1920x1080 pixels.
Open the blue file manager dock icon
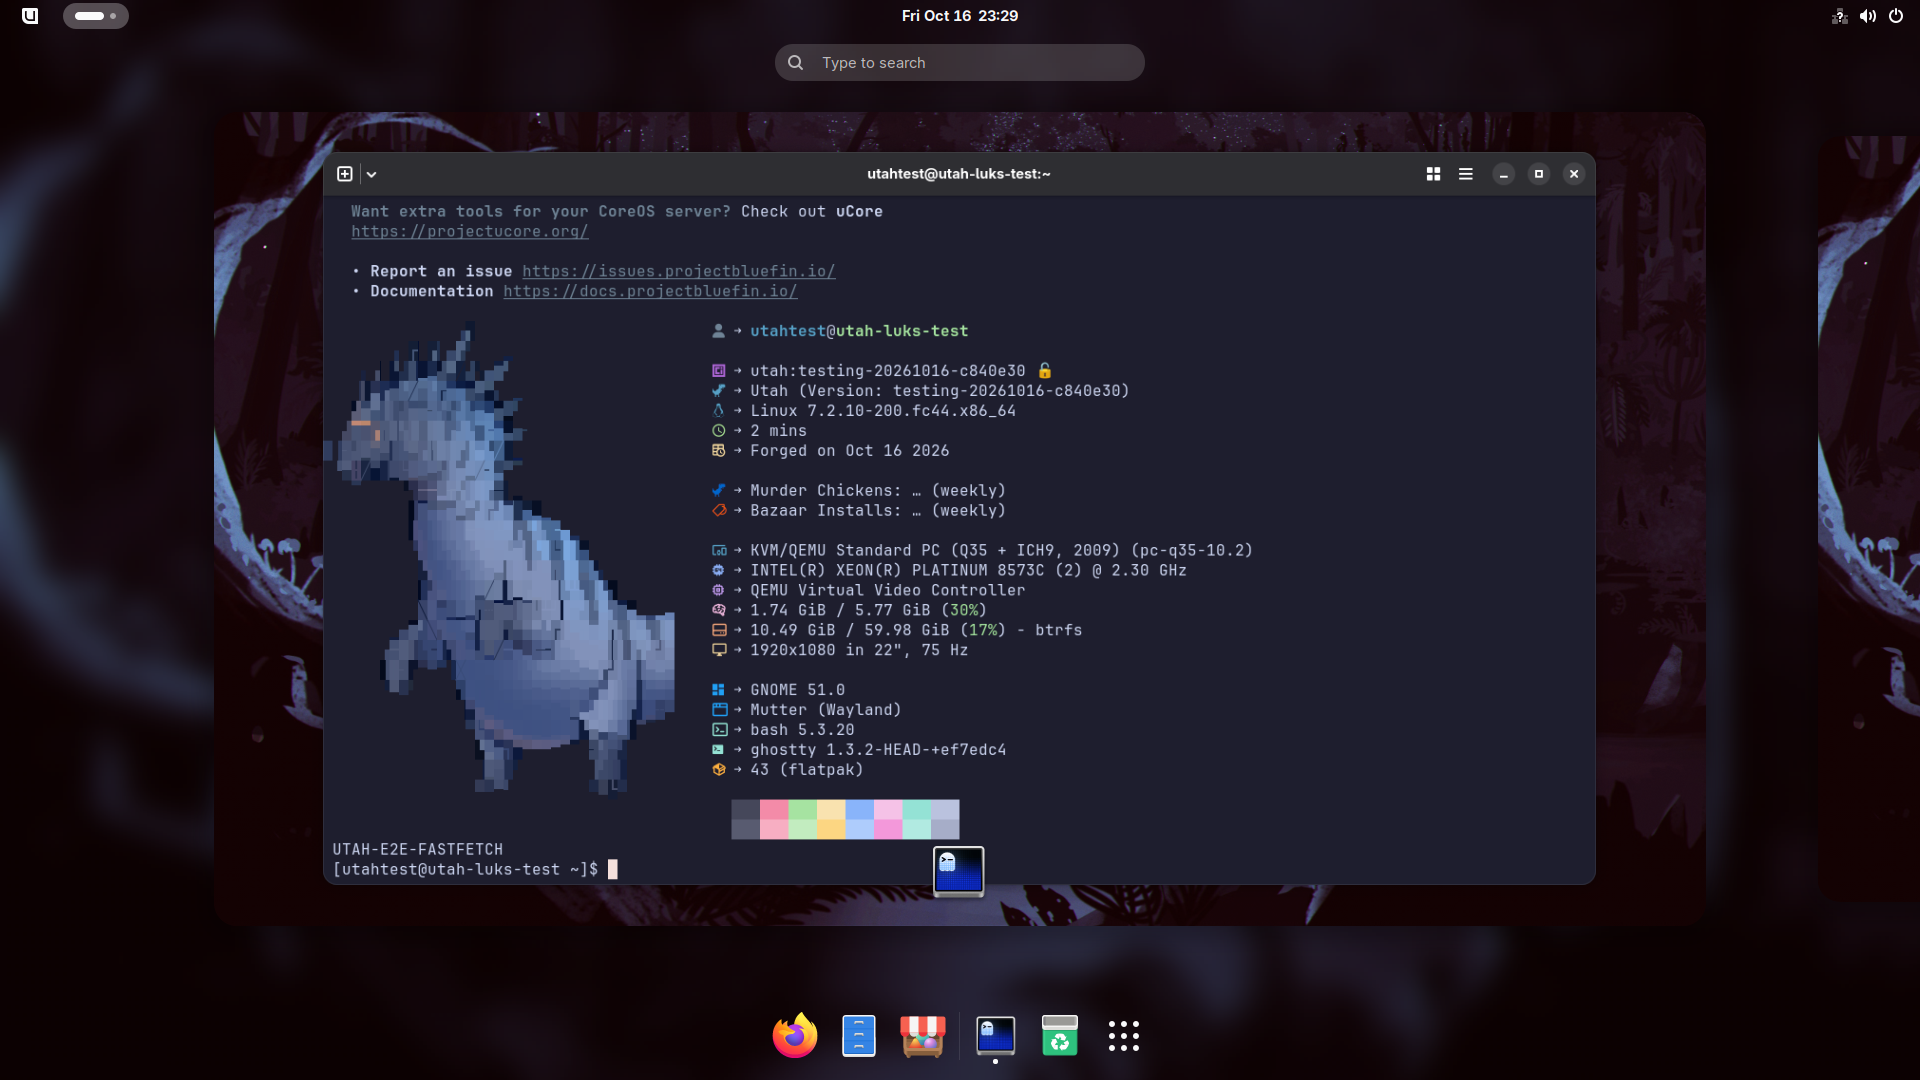pyautogui.click(x=859, y=1036)
